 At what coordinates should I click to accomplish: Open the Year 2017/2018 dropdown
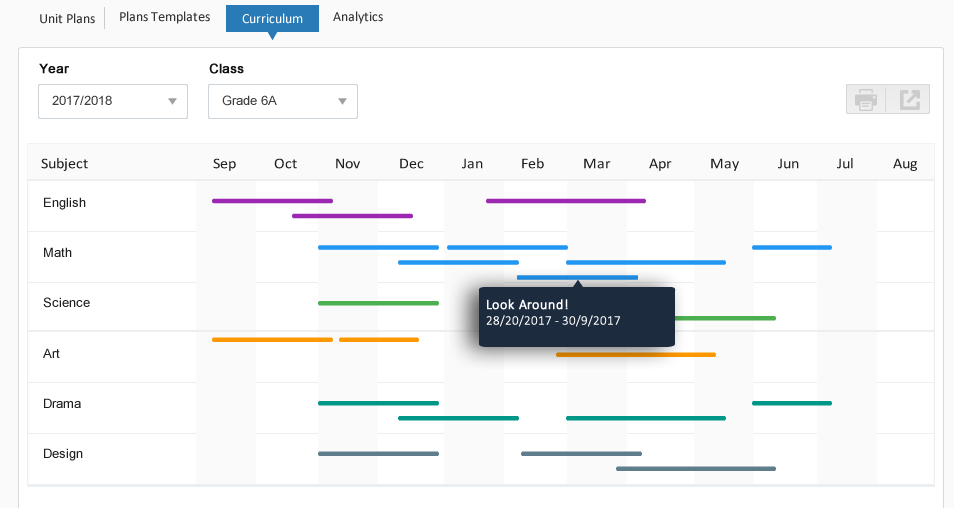(x=113, y=101)
